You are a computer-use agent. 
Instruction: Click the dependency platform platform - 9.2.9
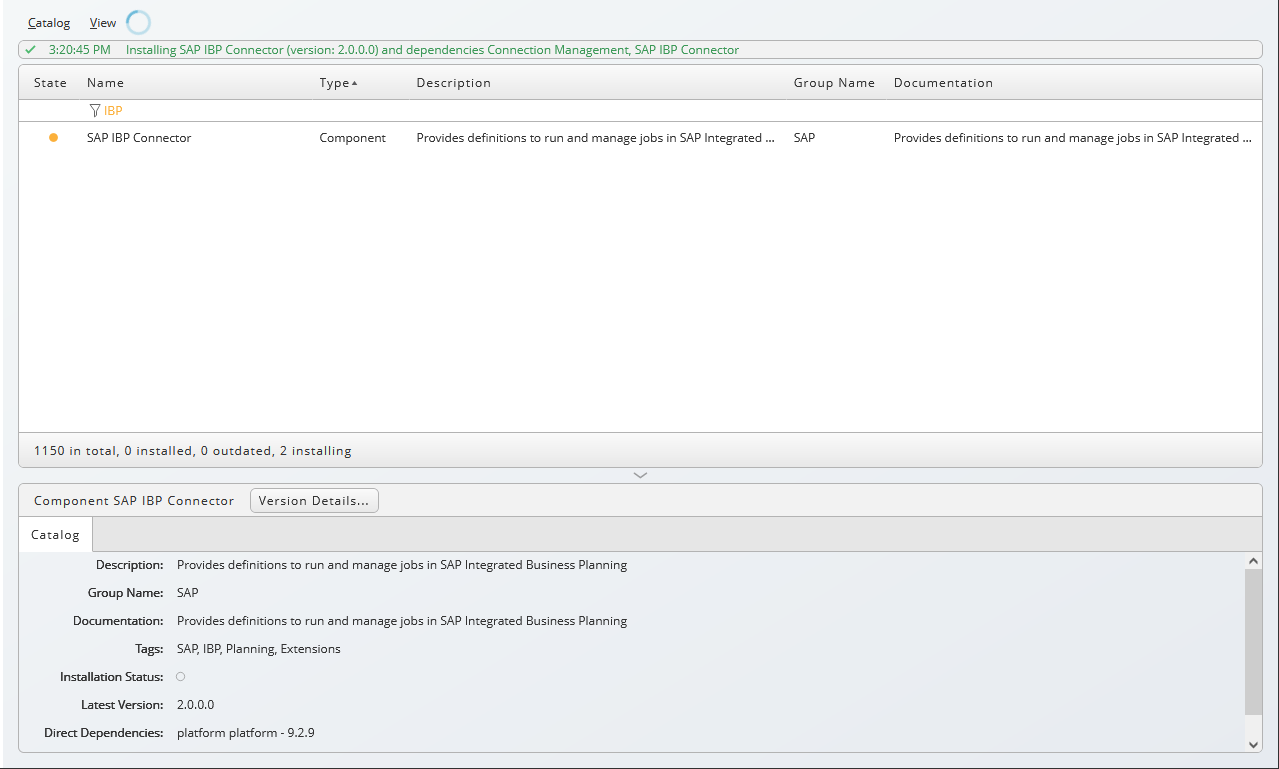coord(246,733)
